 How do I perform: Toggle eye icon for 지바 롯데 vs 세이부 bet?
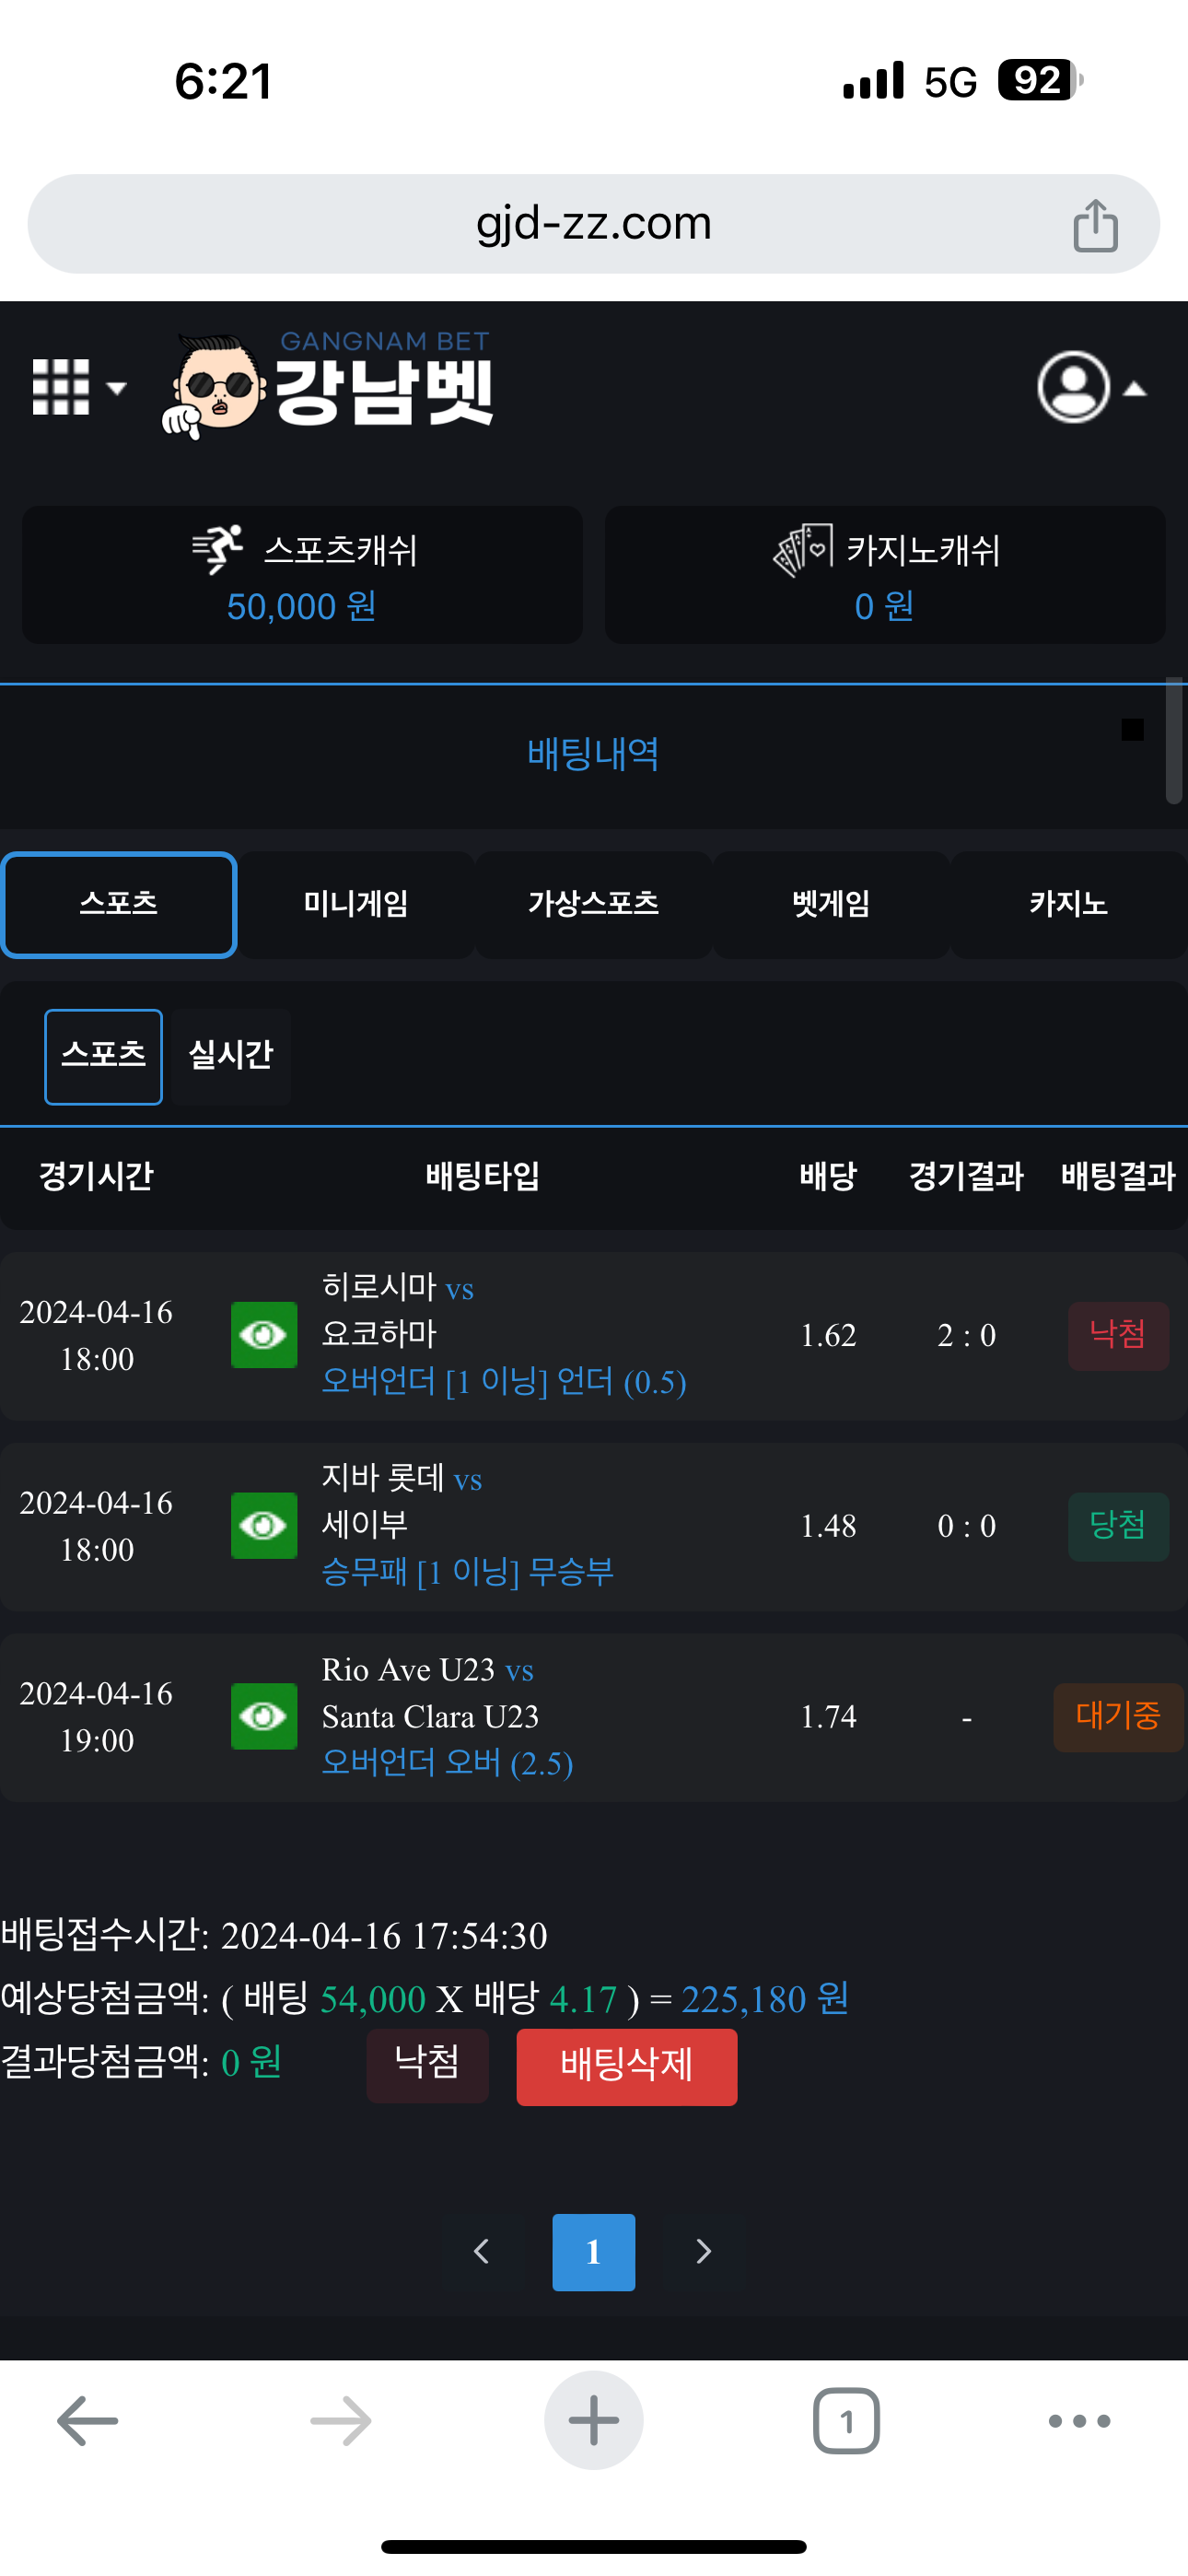click(264, 1525)
